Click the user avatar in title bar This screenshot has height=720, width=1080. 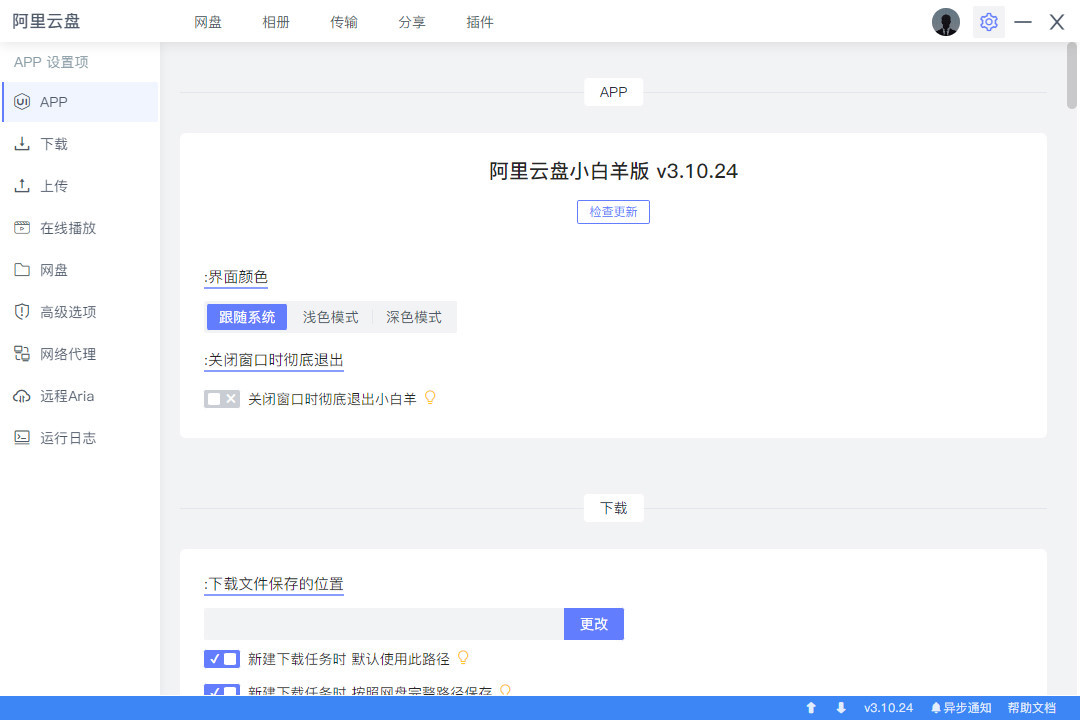pyautogui.click(x=945, y=22)
